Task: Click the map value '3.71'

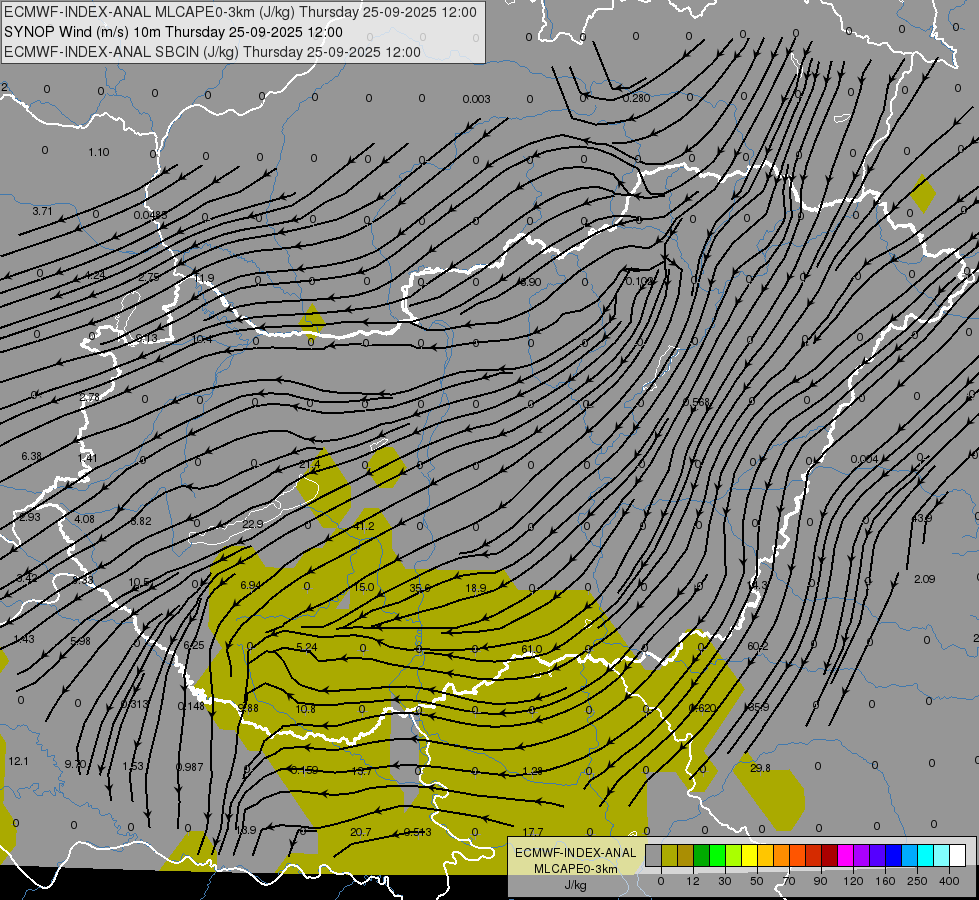Action: [42, 211]
